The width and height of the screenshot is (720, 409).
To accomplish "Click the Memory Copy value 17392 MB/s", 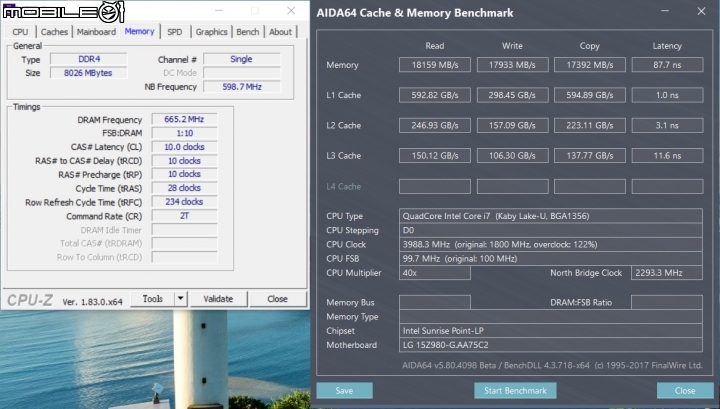I will click(x=590, y=65).
